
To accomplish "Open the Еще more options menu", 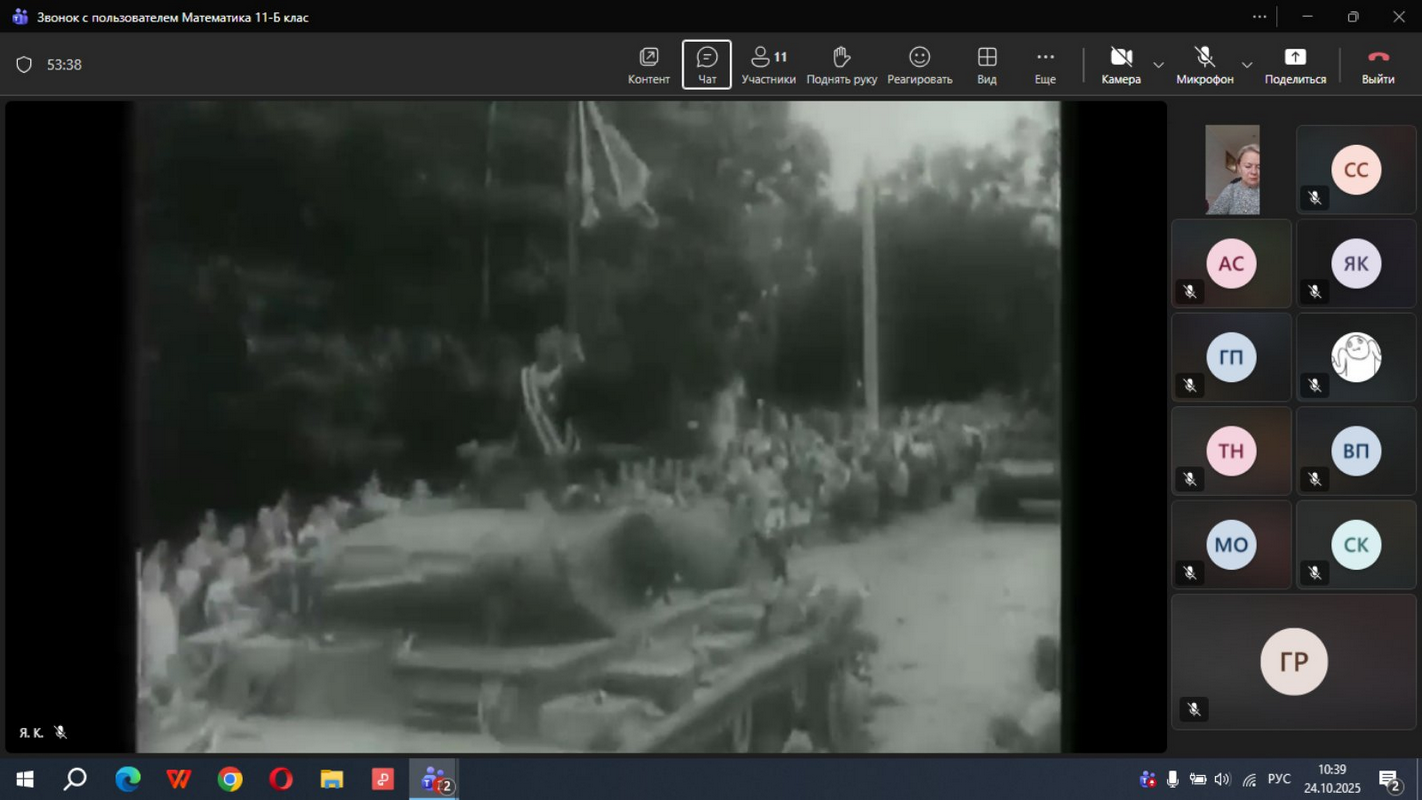I will coord(1045,65).
